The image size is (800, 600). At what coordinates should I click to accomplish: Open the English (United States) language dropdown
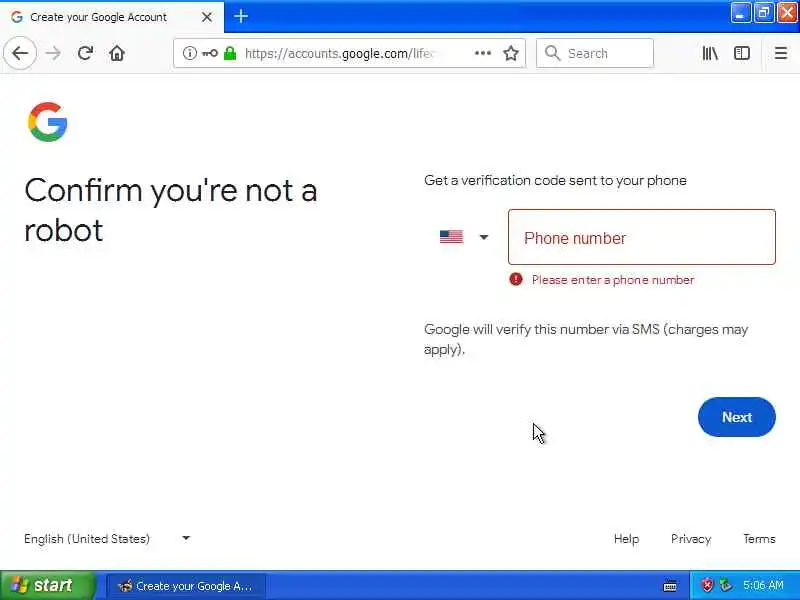[x=107, y=539]
